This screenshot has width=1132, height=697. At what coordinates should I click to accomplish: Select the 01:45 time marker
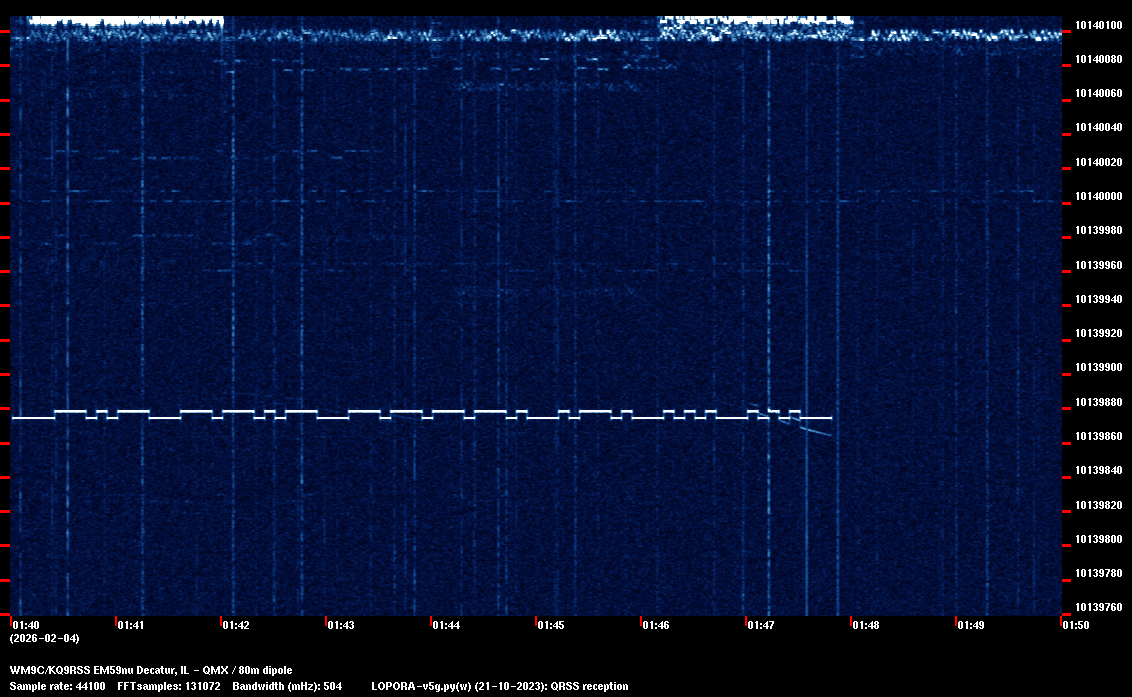[x=550, y=625]
